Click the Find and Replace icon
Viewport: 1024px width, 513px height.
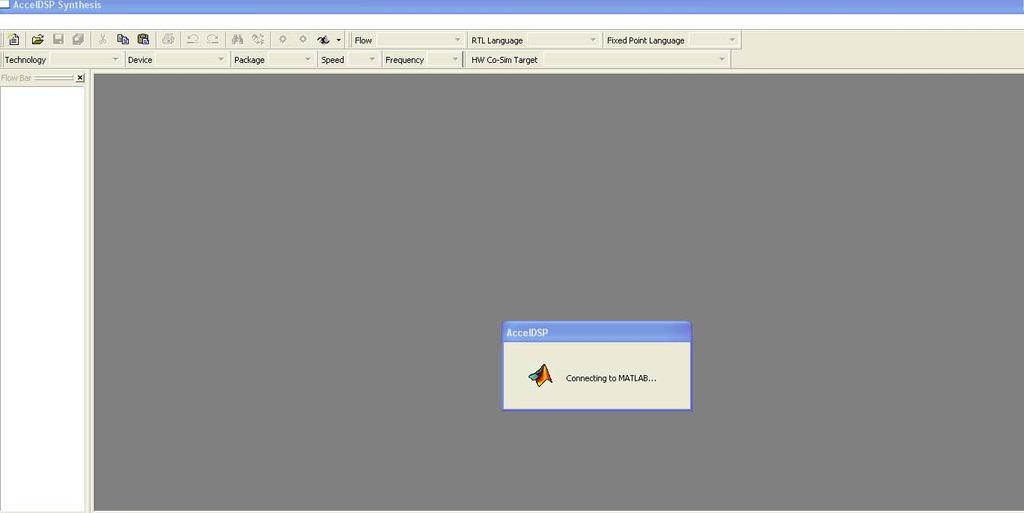pos(258,40)
